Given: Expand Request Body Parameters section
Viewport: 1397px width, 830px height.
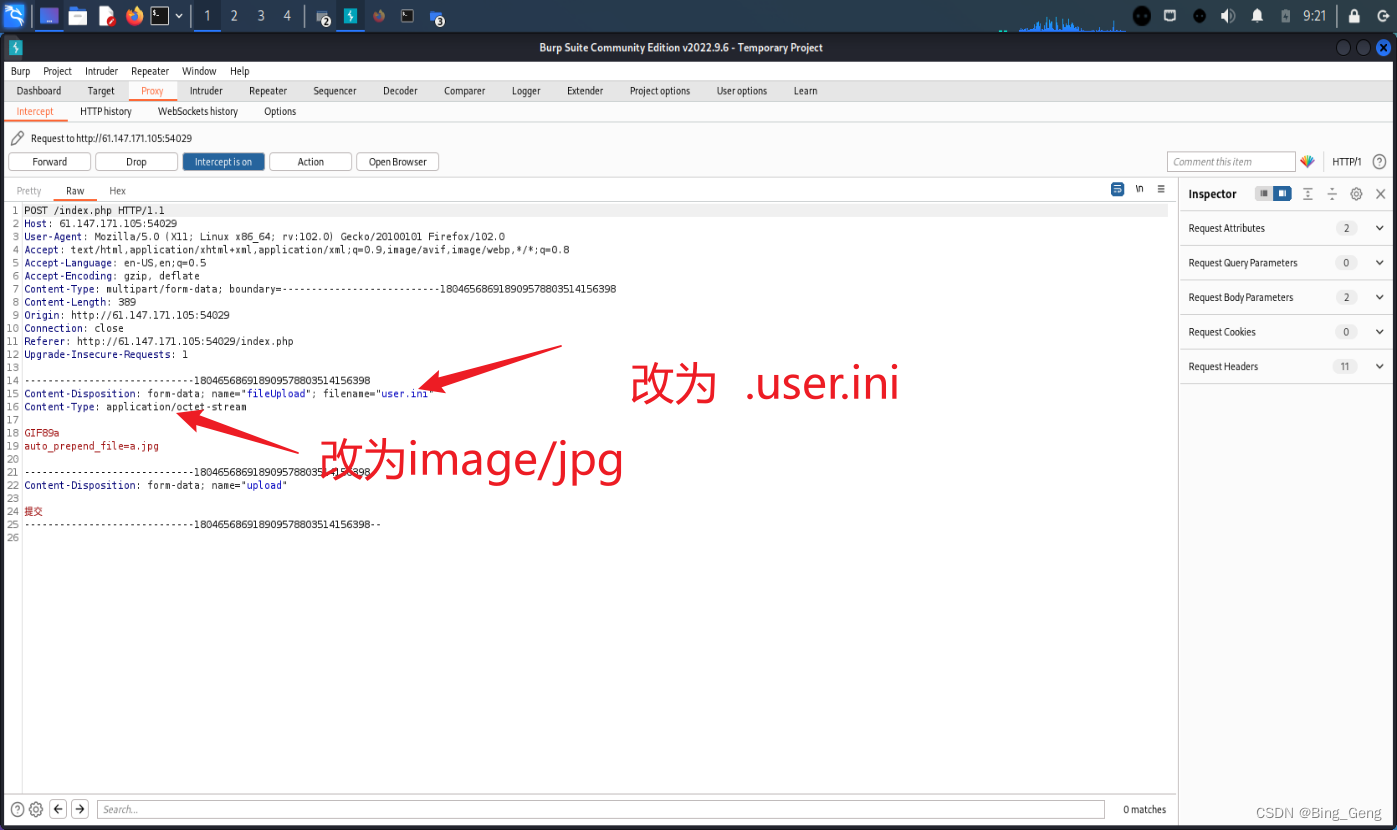Looking at the screenshot, I should (x=1287, y=297).
